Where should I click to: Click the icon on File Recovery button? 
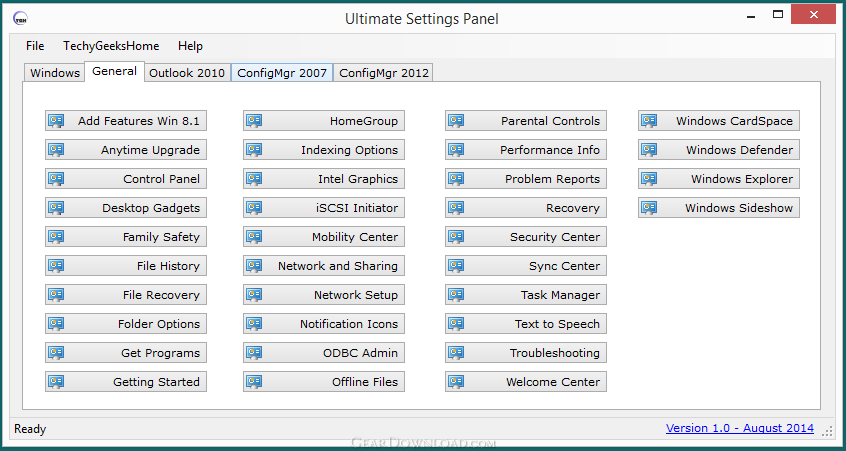tap(56, 295)
